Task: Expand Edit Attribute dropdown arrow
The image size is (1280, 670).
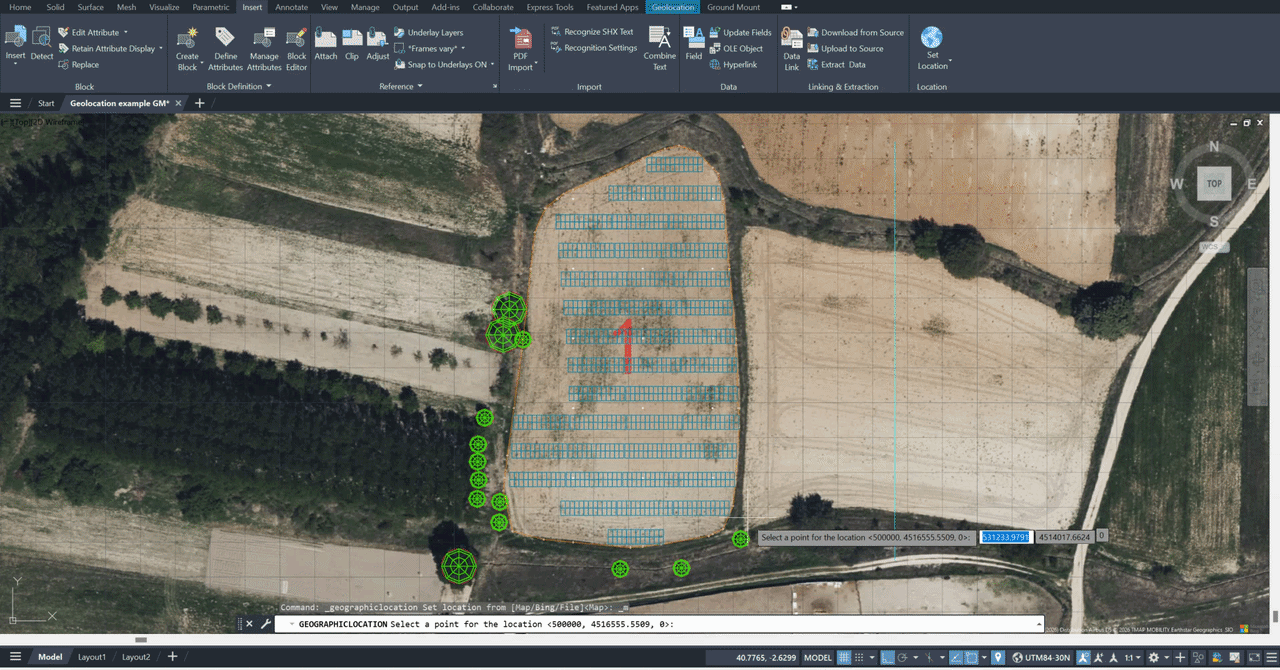Action: (126, 32)
